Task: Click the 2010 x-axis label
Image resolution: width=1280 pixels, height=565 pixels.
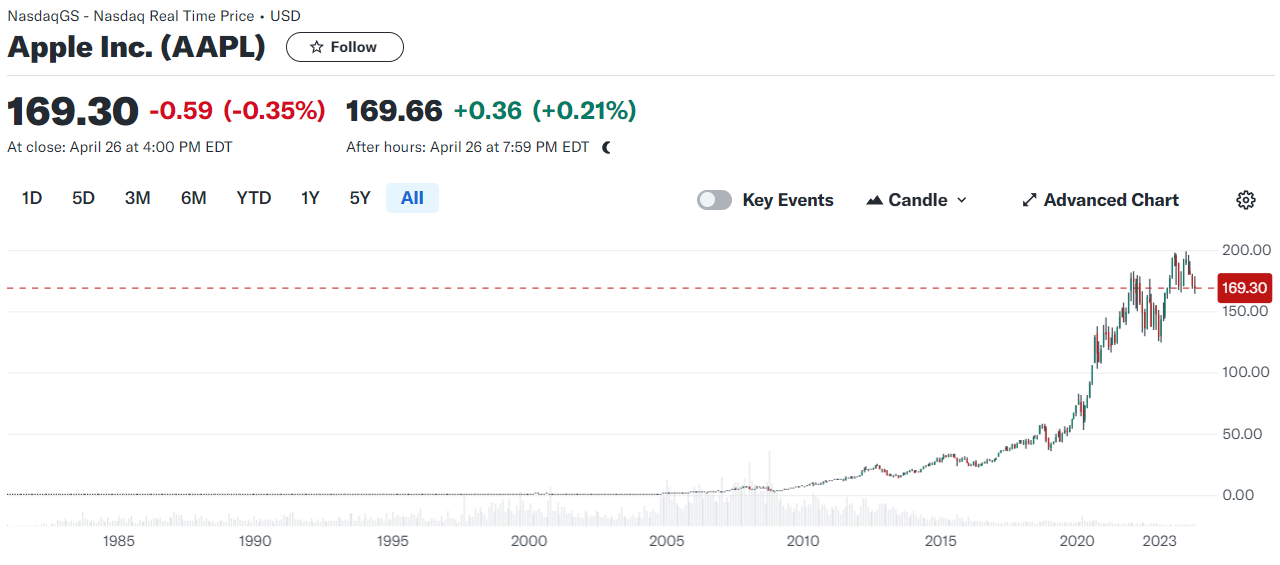Action: pyautogui.click(x=803, y=541)
